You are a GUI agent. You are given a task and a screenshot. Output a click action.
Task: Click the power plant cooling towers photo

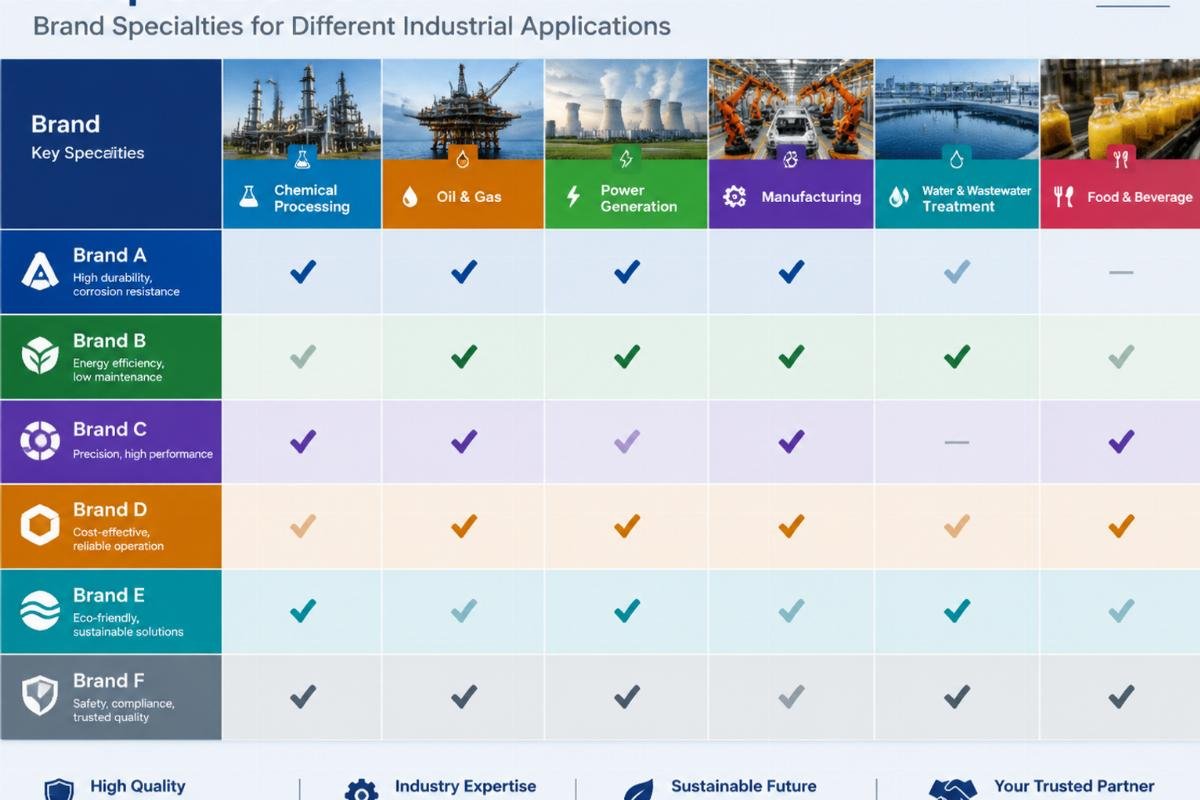click(x=626, y=108)
